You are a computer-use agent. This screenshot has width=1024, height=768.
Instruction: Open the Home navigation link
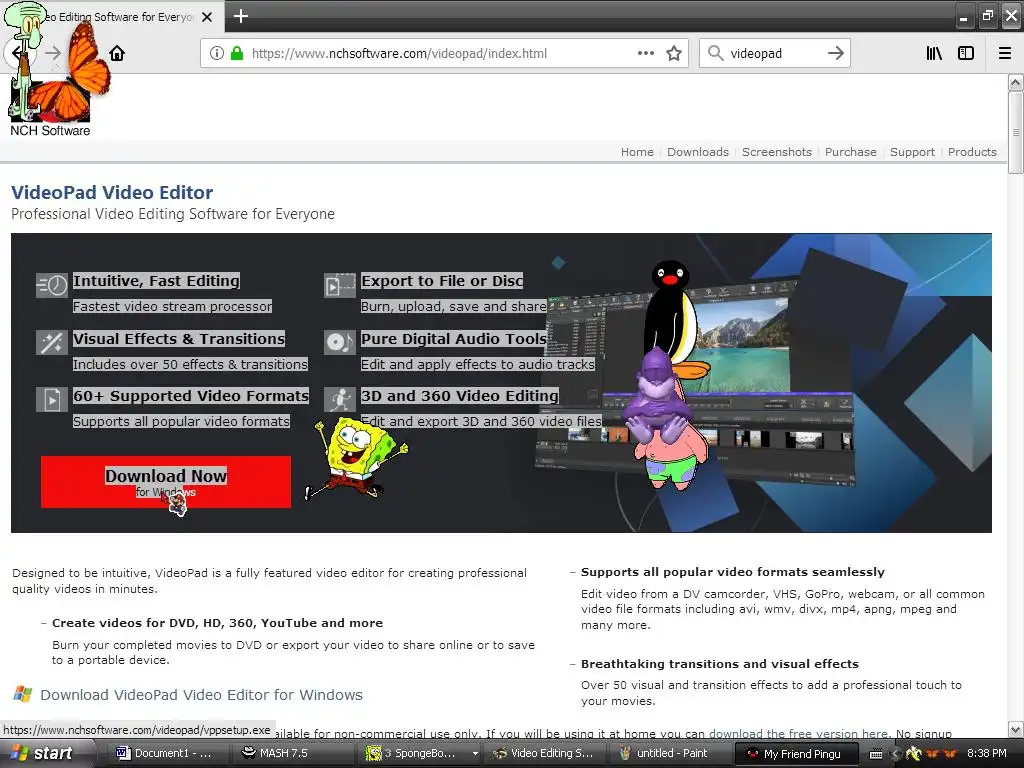coord(637,152)
